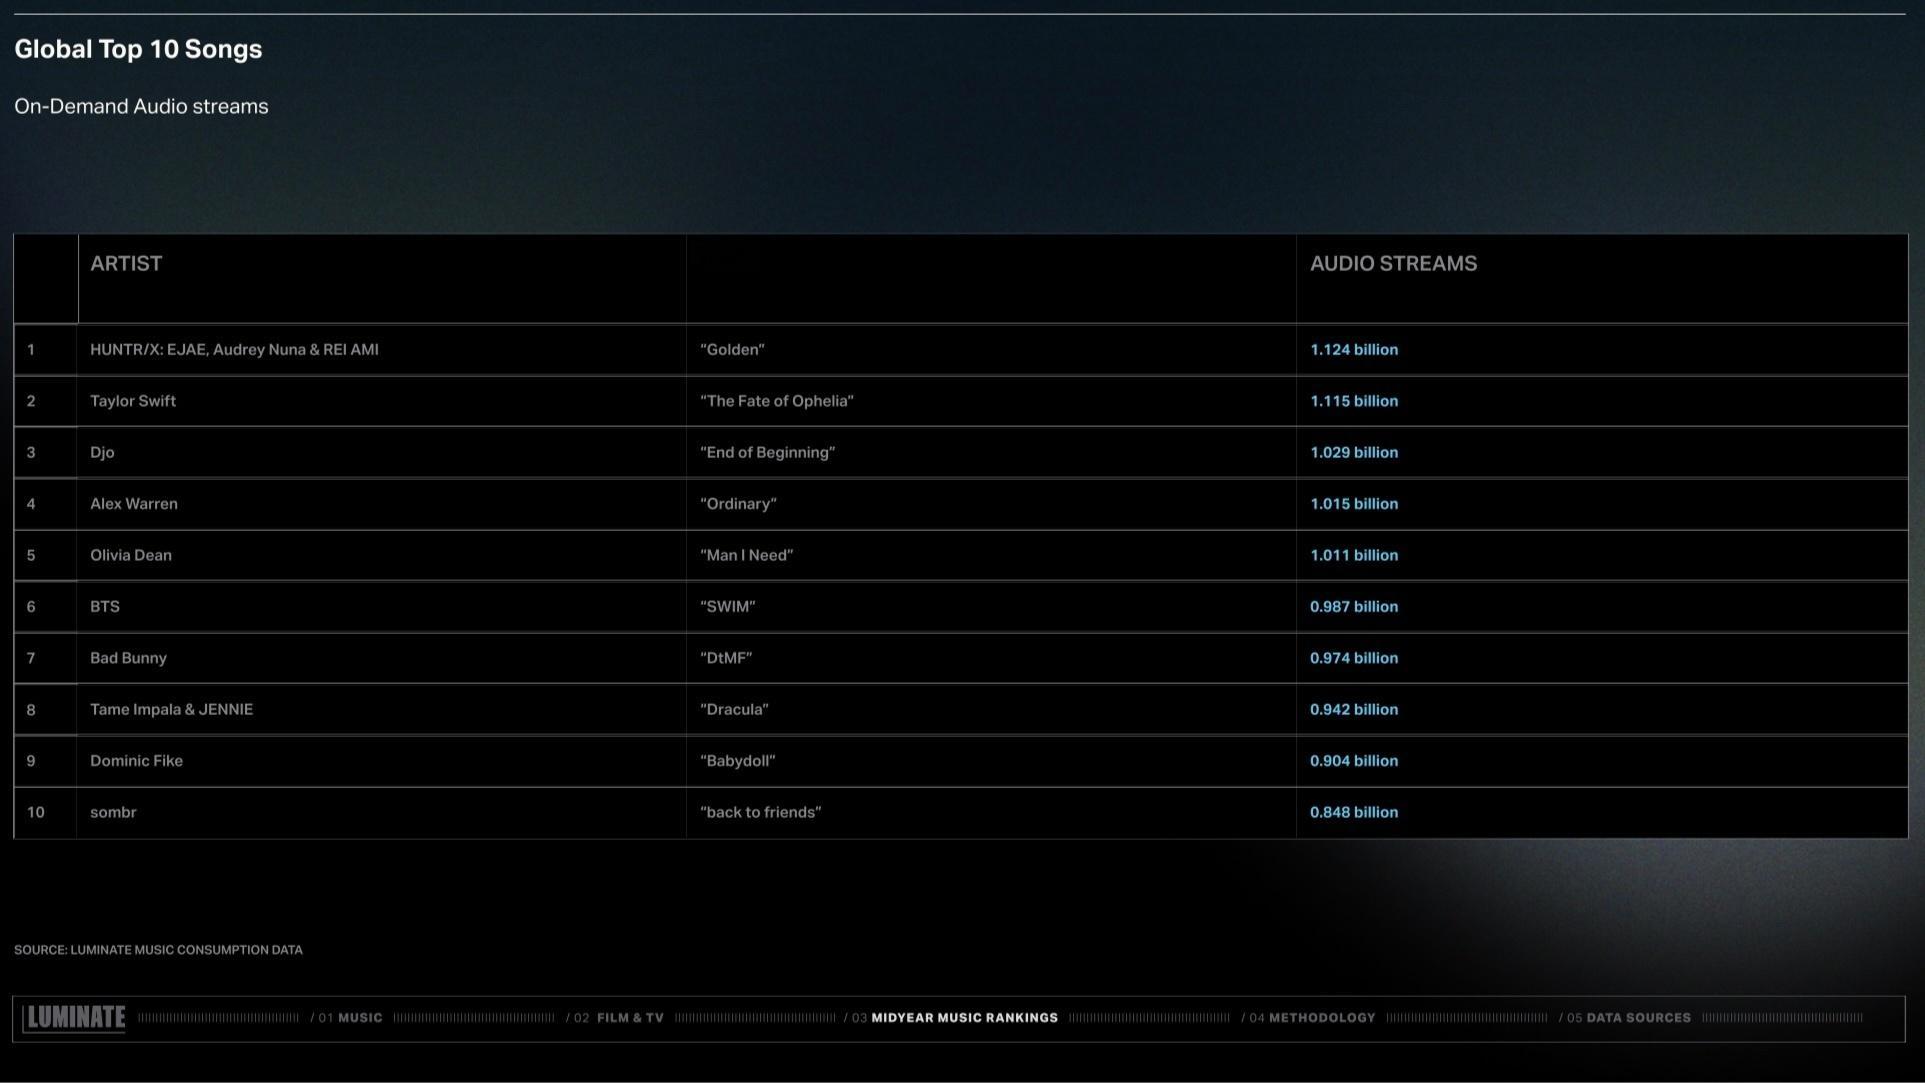This screenshot has width=1925, height=1083.
Task: Select the song "SWIM"
Action: click(728, 607)
